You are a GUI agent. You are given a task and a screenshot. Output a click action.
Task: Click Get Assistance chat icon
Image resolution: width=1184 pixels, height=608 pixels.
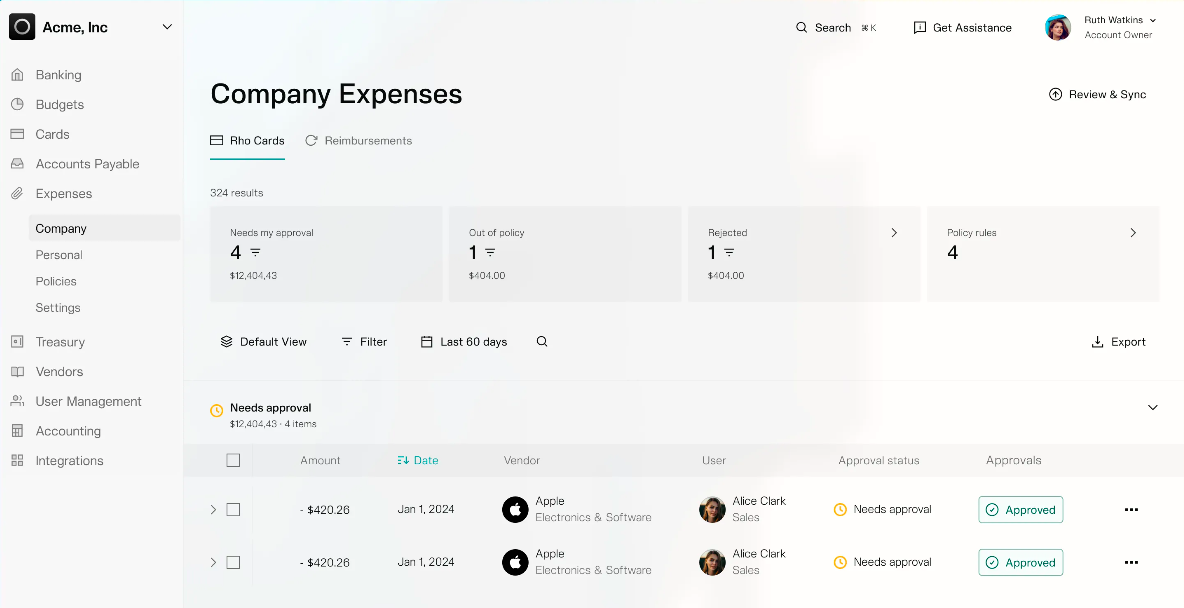[x=920, y=27]
